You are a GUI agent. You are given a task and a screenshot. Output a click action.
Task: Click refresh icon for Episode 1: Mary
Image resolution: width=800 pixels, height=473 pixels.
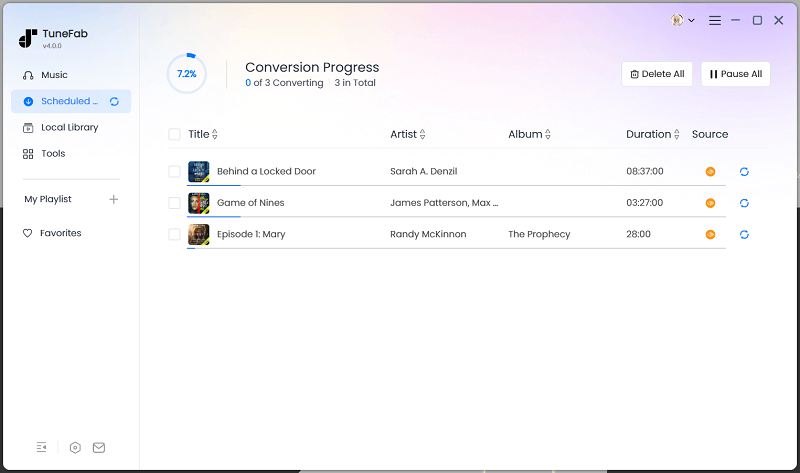coord(744,235)
